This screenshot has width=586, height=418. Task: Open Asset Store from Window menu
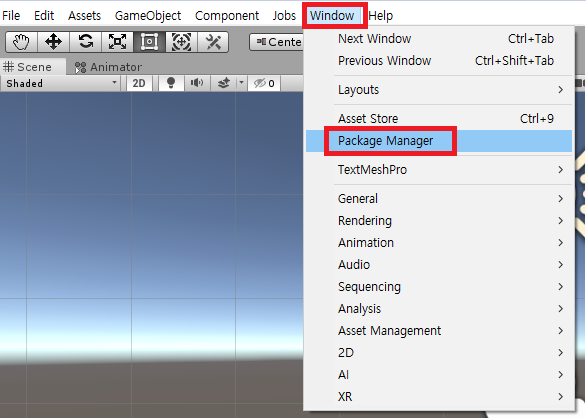pos(439,119)
